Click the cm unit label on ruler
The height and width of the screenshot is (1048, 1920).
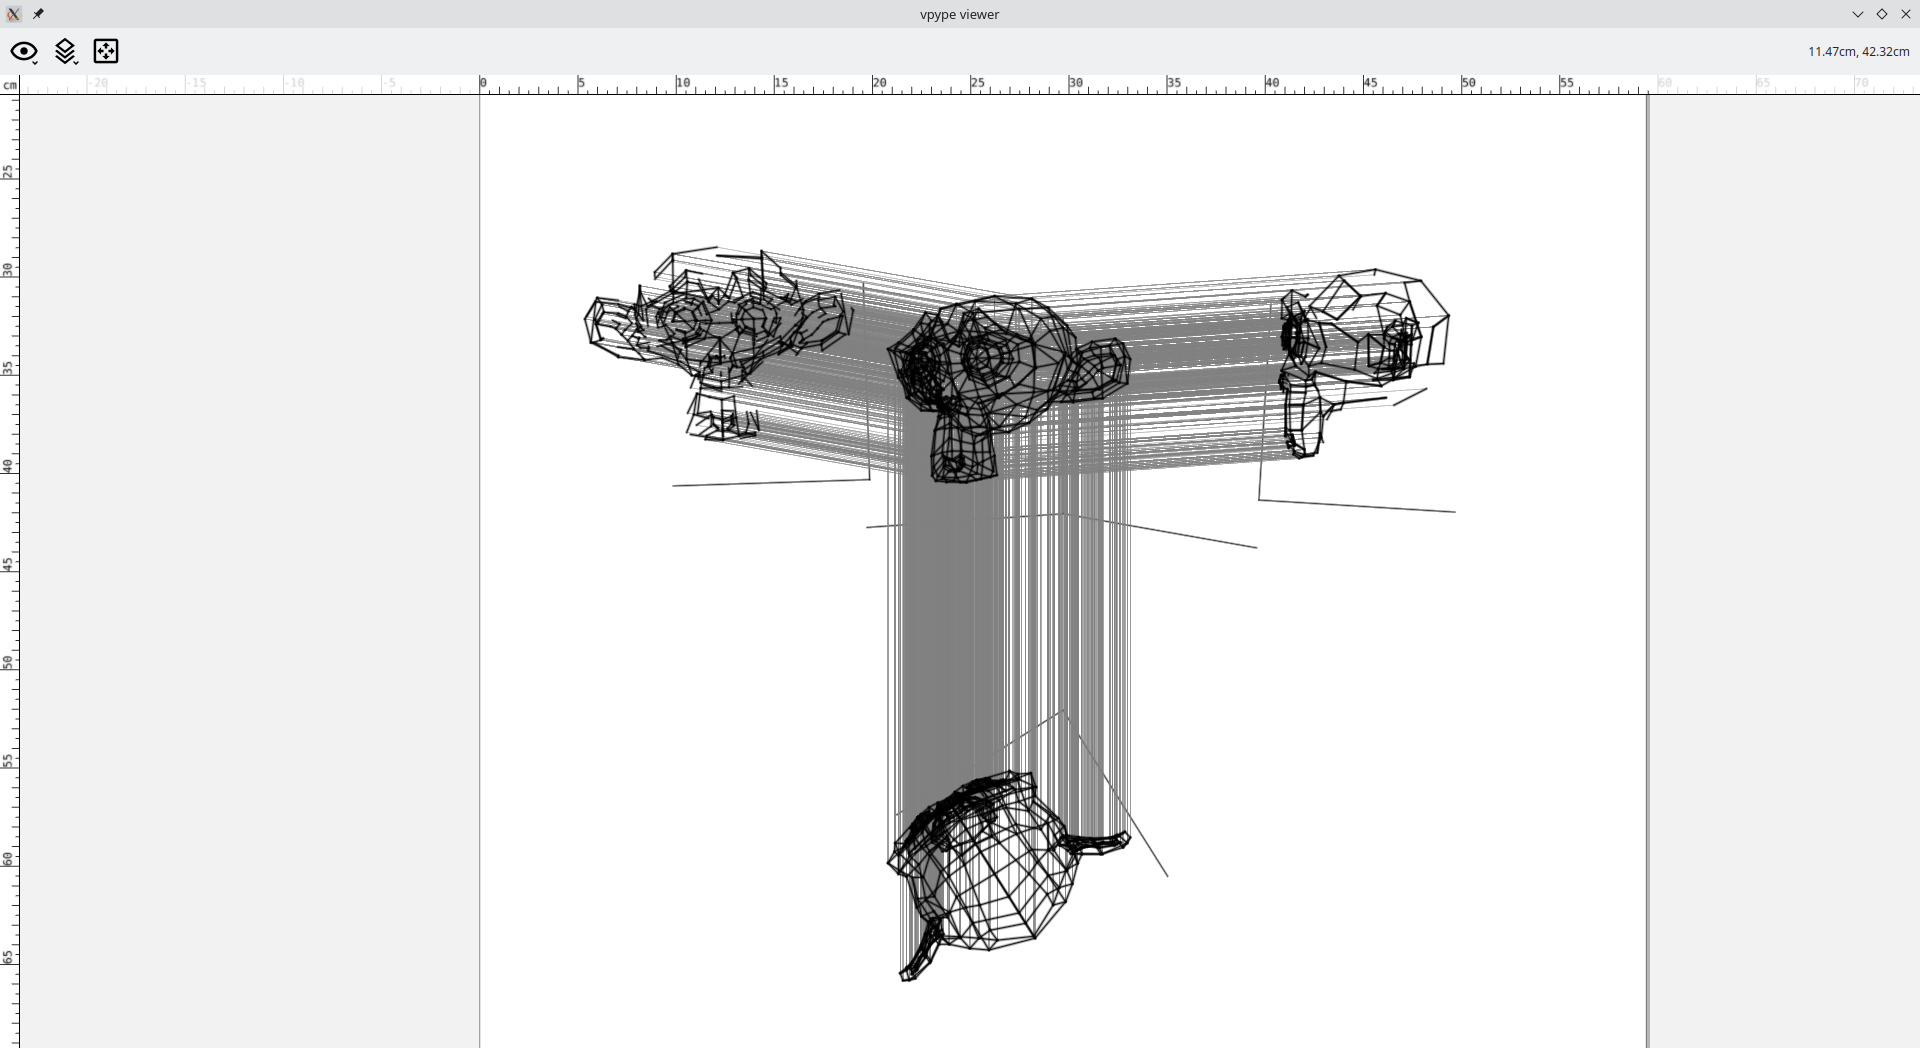[10, 85]
